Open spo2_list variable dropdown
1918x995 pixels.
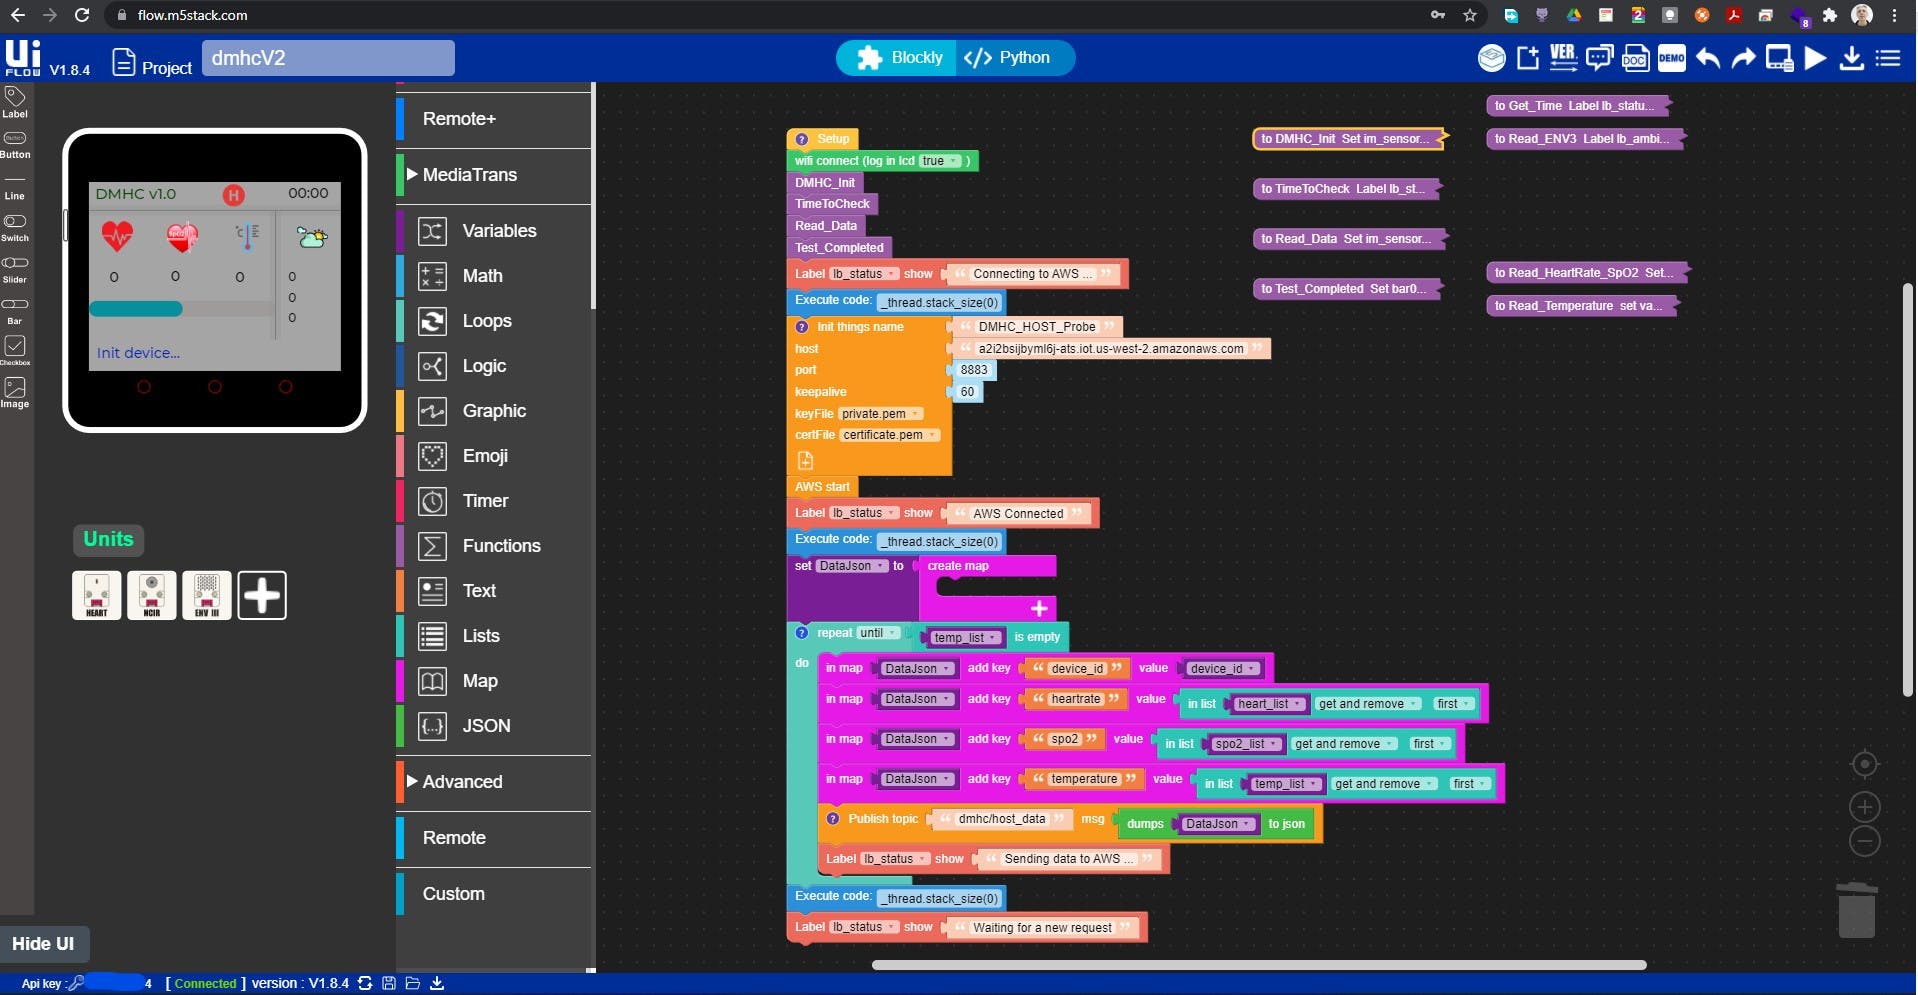coord(1245,744)
